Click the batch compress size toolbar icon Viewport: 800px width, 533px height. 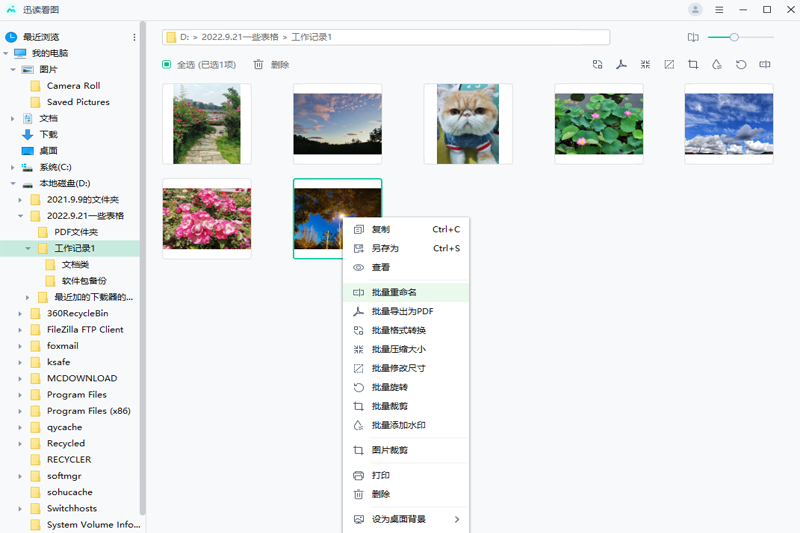pos(645,65)
